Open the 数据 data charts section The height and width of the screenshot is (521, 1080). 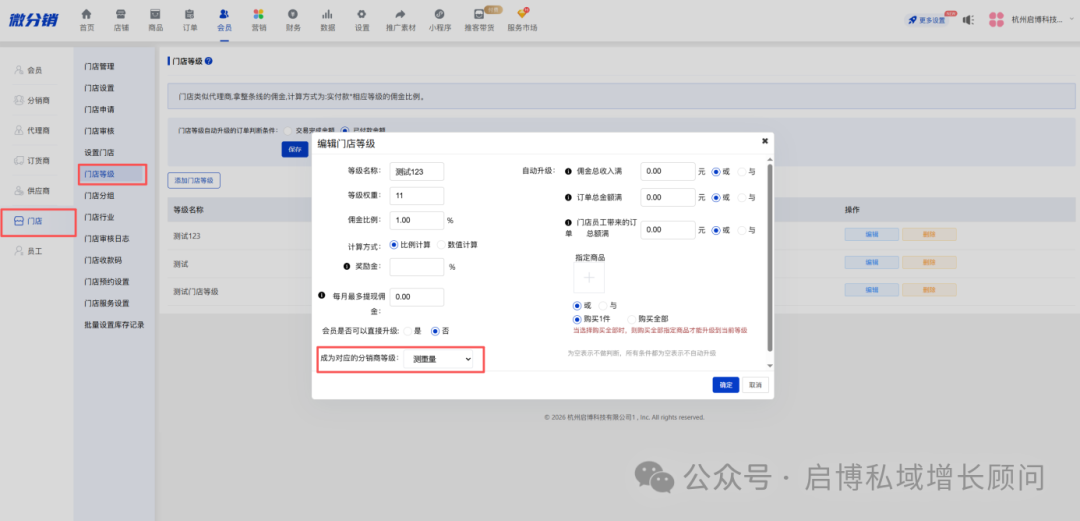click(x=328, y=20)
